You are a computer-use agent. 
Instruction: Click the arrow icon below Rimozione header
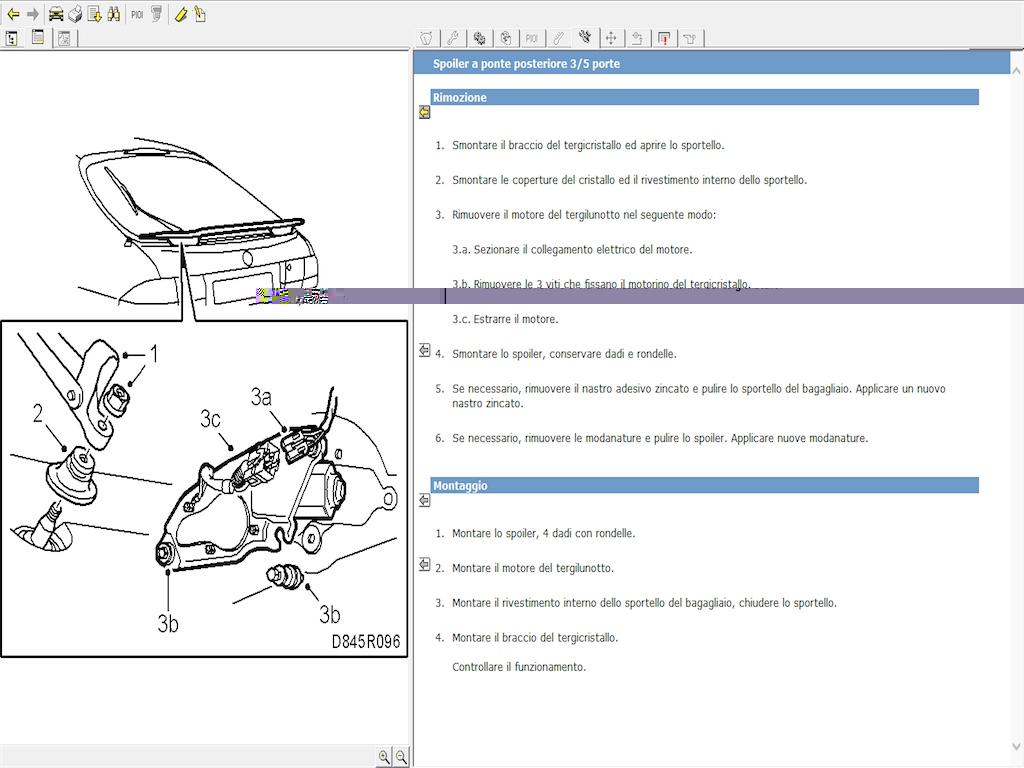click(424, 113)
